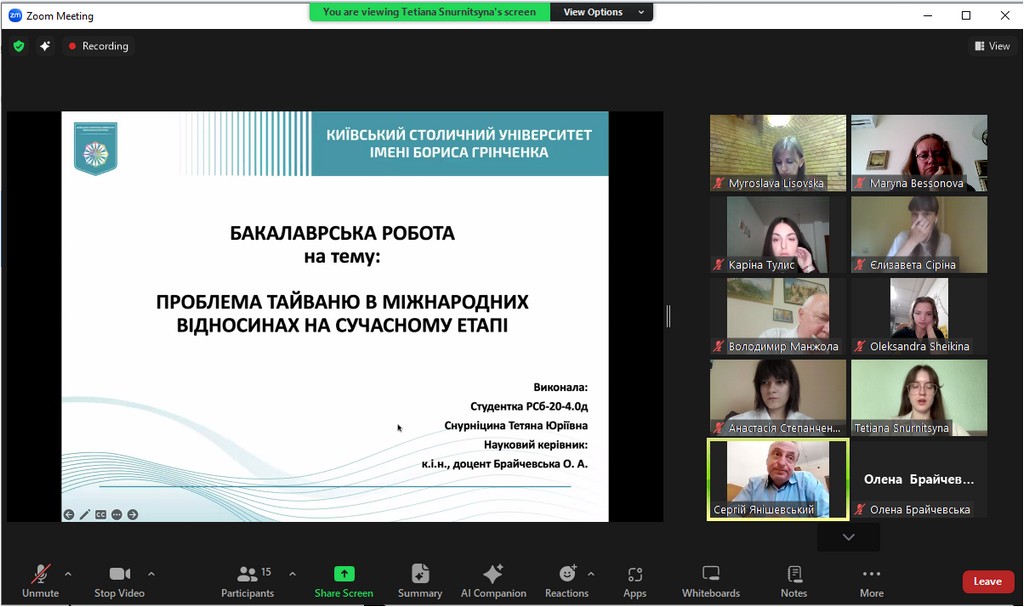Open the Apps panel
This screenshot has height=607, width=1024.
pyautogui.click(x=635, y=580)
